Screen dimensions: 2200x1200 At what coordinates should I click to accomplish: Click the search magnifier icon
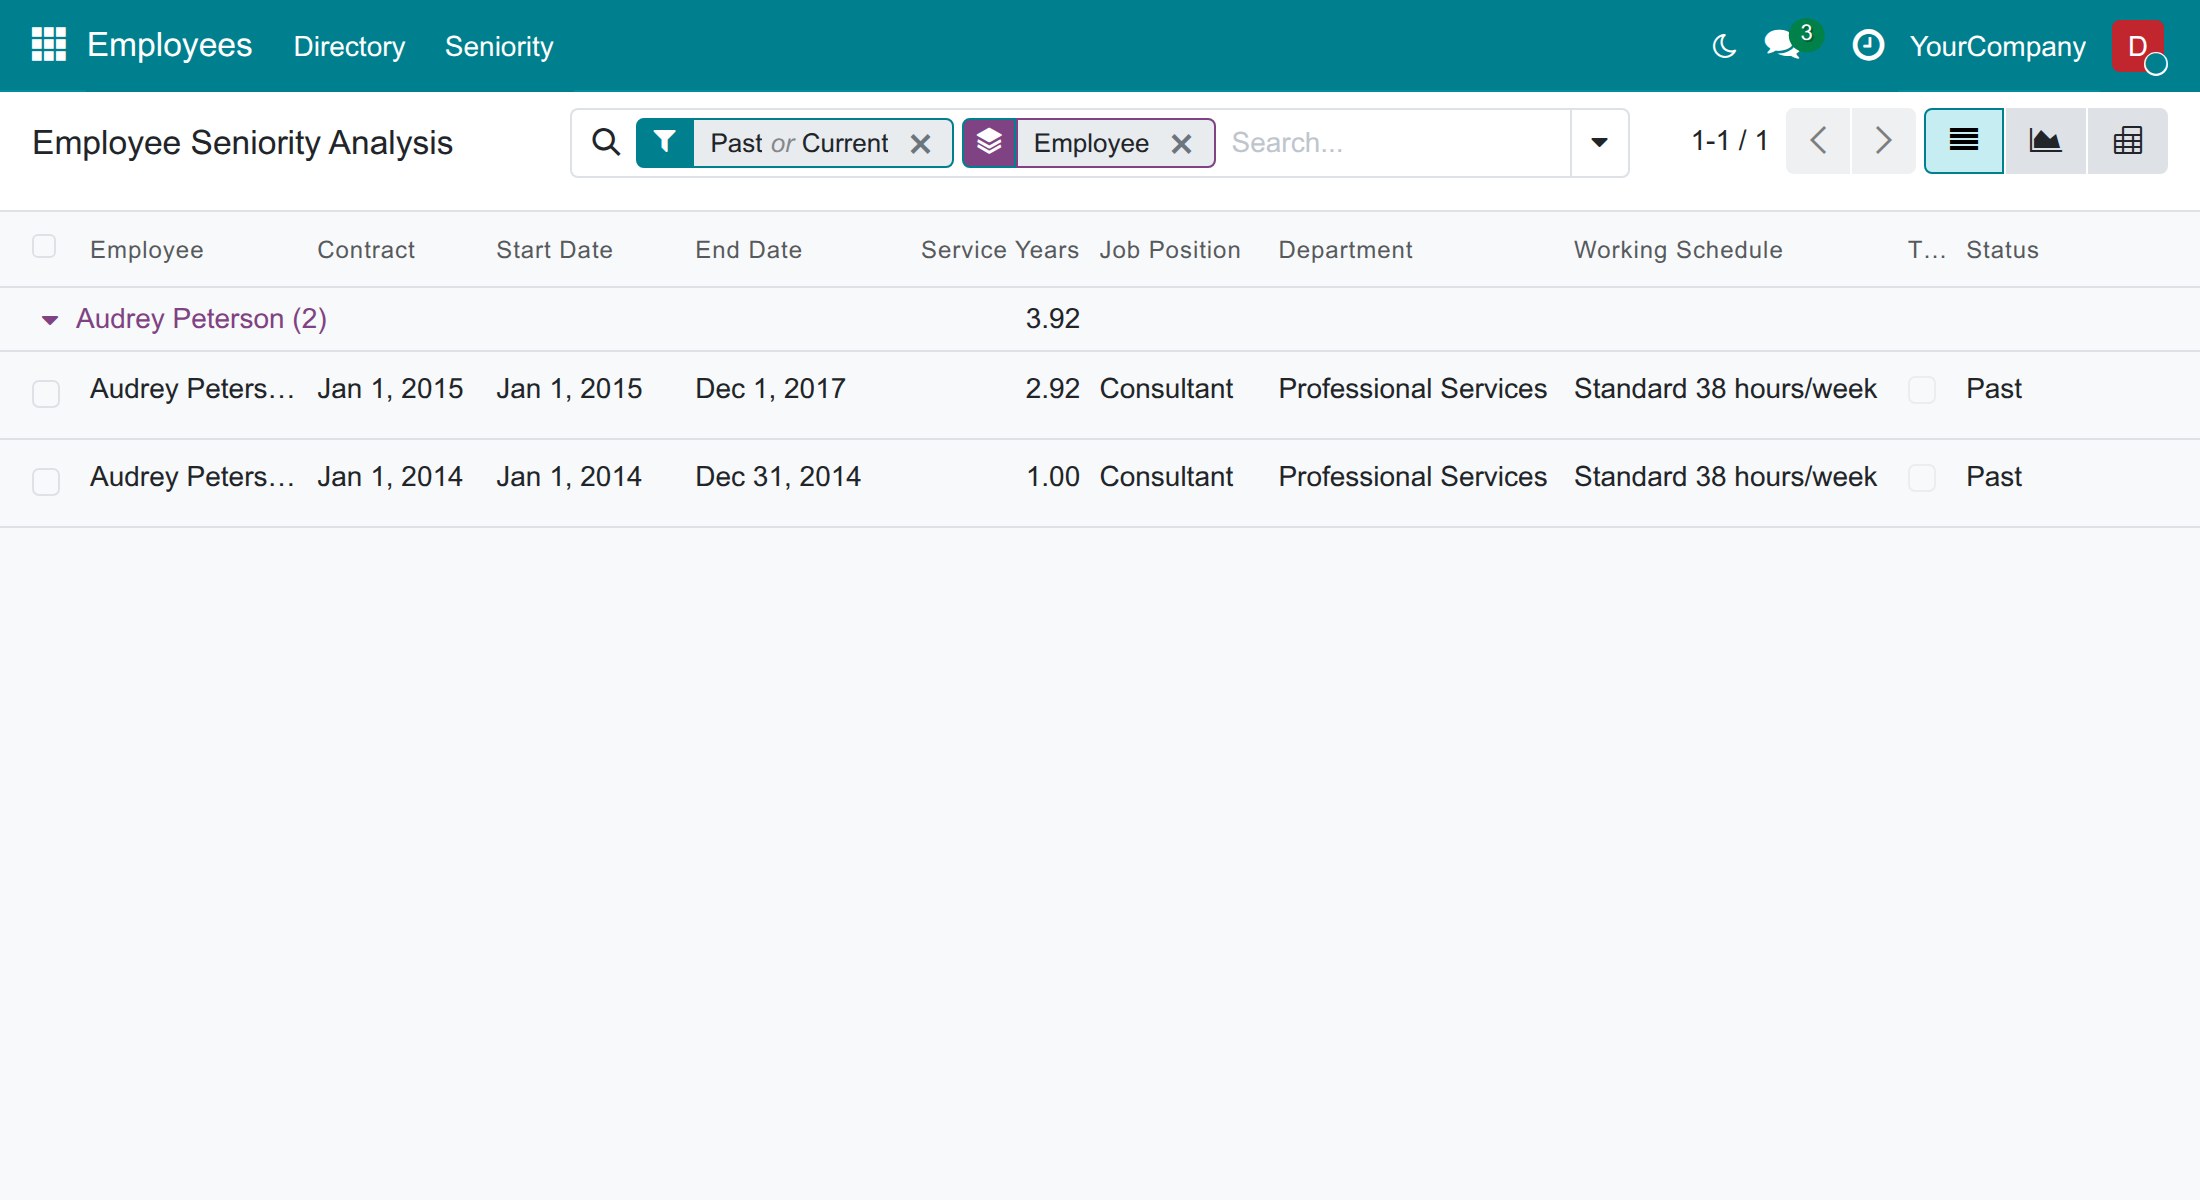click(606, 142)
